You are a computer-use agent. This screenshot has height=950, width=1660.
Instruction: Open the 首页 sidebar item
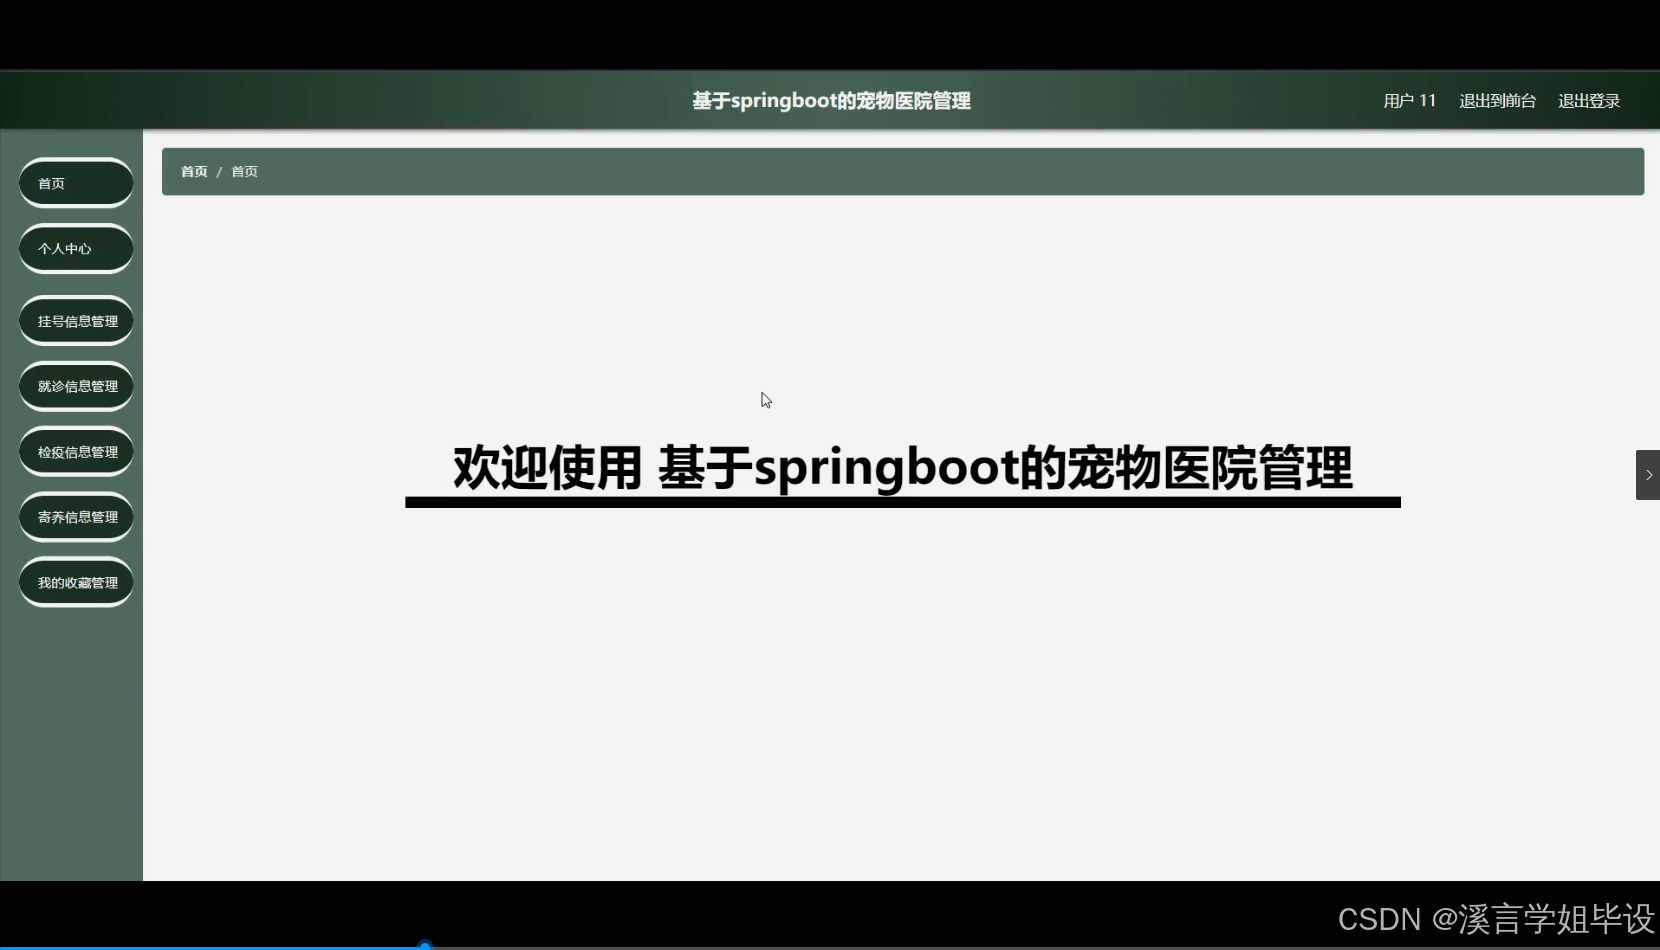75,183
